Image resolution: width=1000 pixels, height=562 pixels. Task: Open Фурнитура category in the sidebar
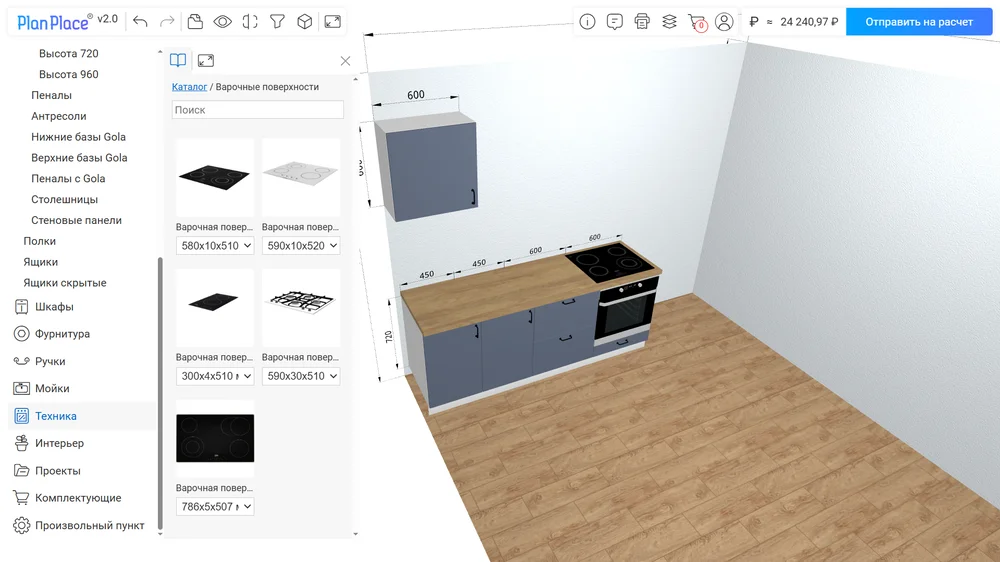pos(62,334)
